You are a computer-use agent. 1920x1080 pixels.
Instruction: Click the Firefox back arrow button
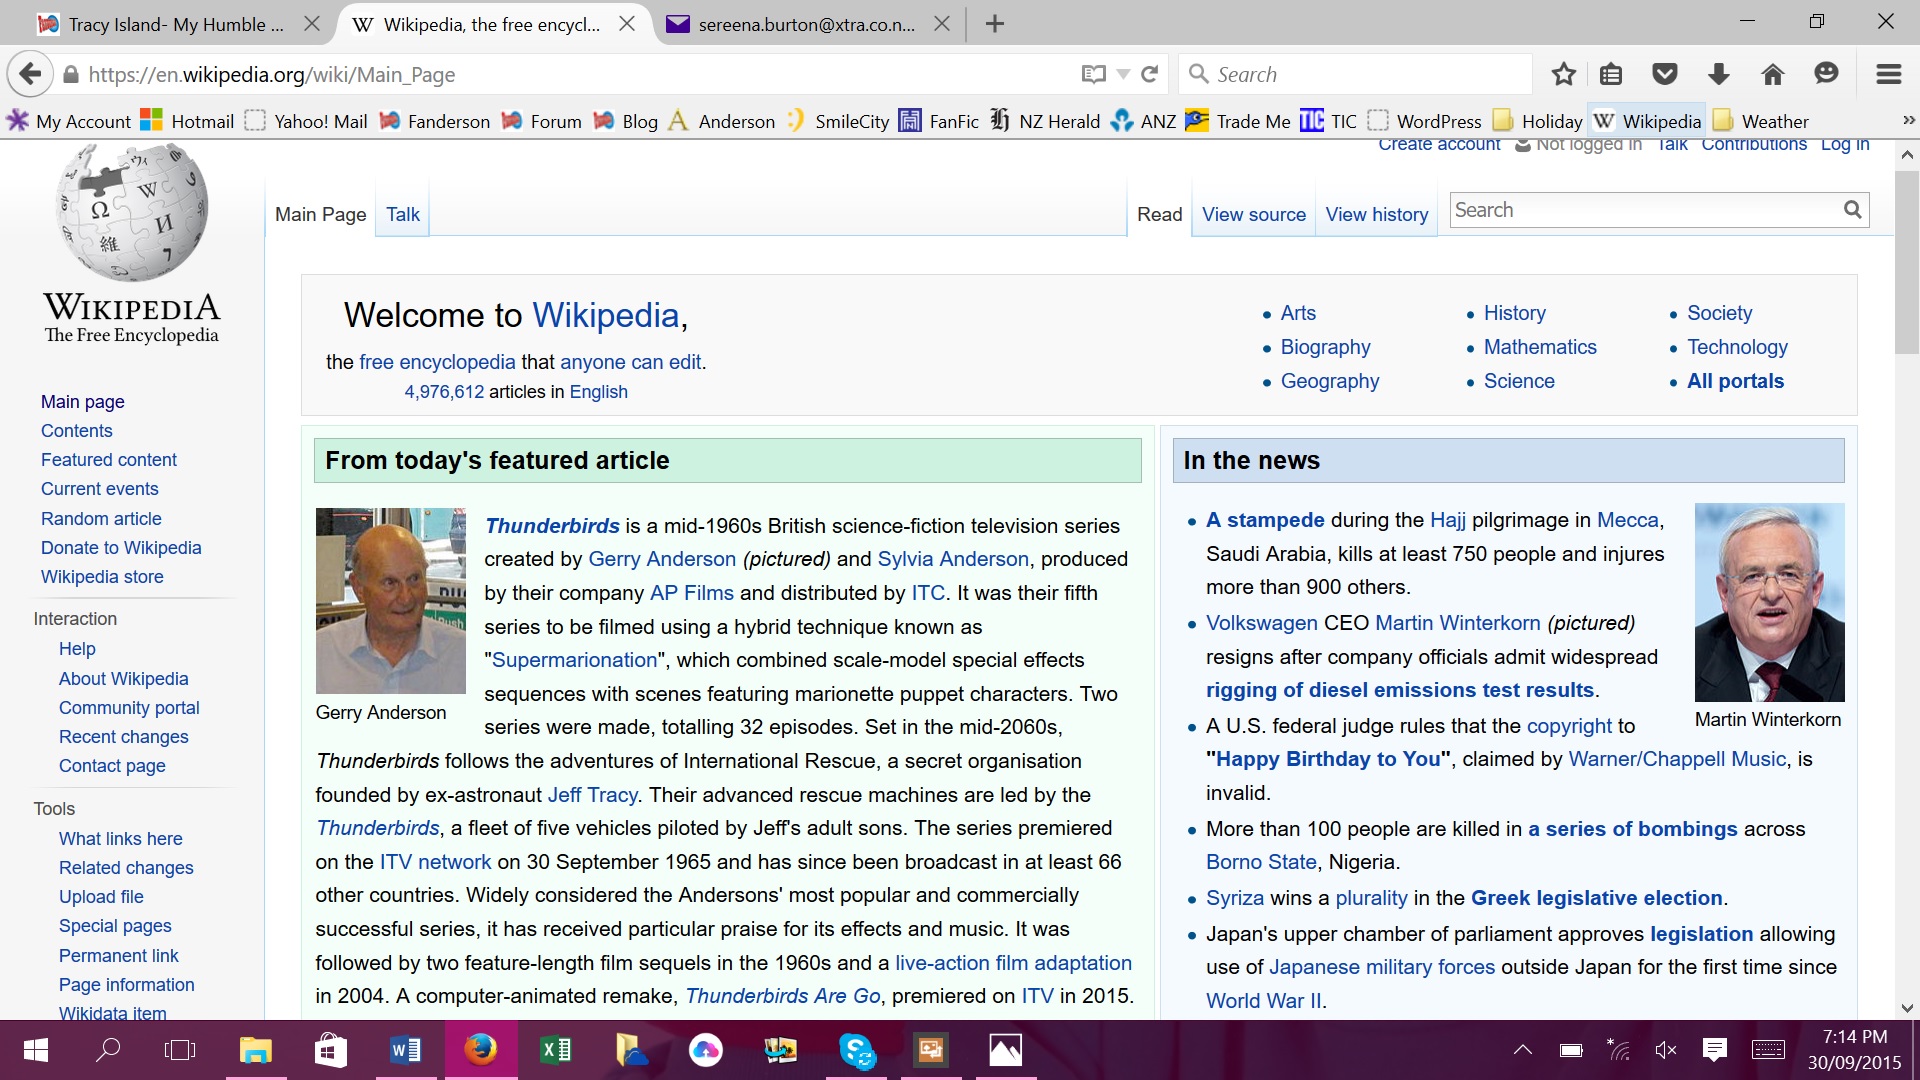30,74
